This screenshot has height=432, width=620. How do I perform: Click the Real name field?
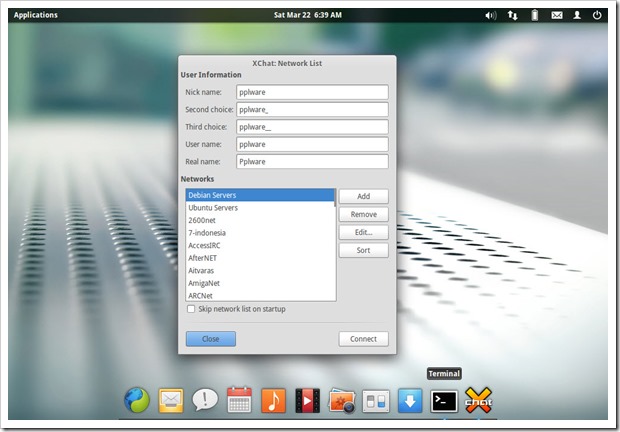[312, 162]
